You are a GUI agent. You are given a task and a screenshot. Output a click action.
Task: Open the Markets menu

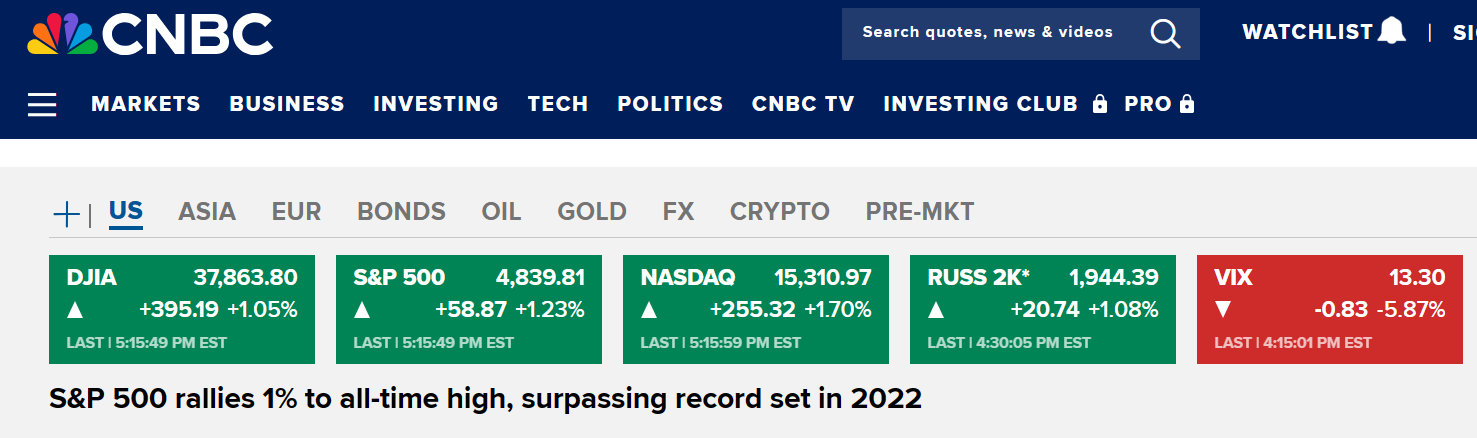pyautogui.click(x=146, y=104)
